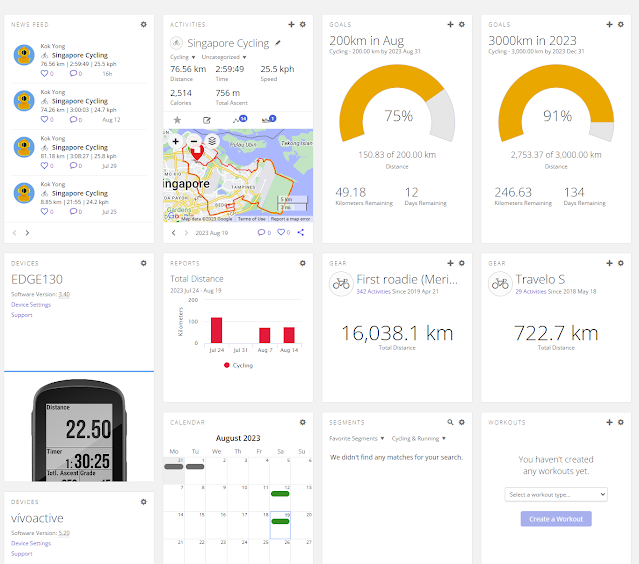Viewport: 639px width, 564px height.
Task: Add a workout with Workouts plus icon
Action: click(609, 422)
